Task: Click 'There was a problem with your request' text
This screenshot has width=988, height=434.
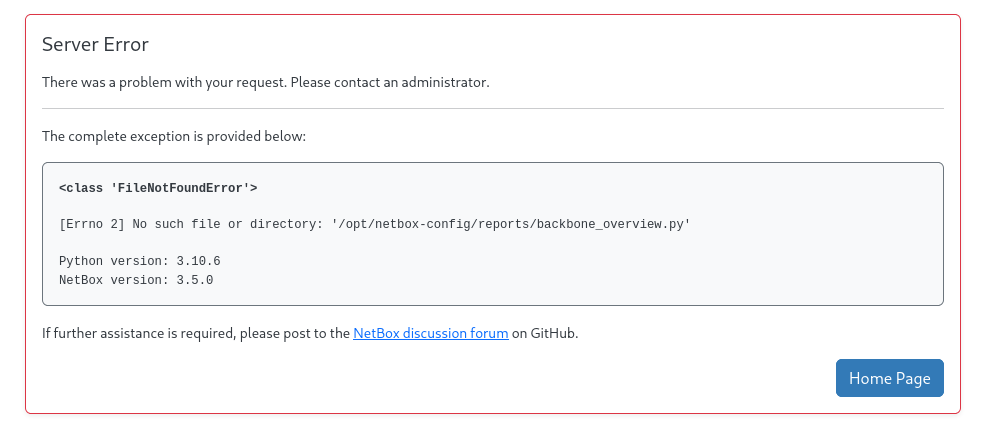Action: [266, 83]
